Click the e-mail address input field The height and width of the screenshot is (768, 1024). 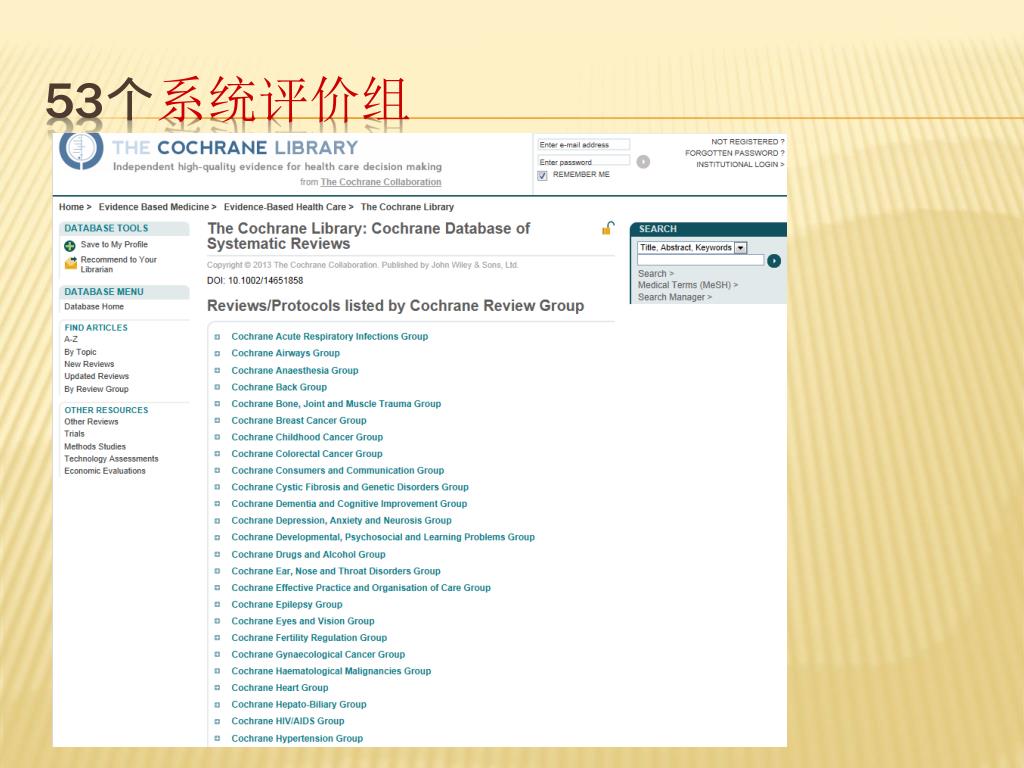[584, 145]
